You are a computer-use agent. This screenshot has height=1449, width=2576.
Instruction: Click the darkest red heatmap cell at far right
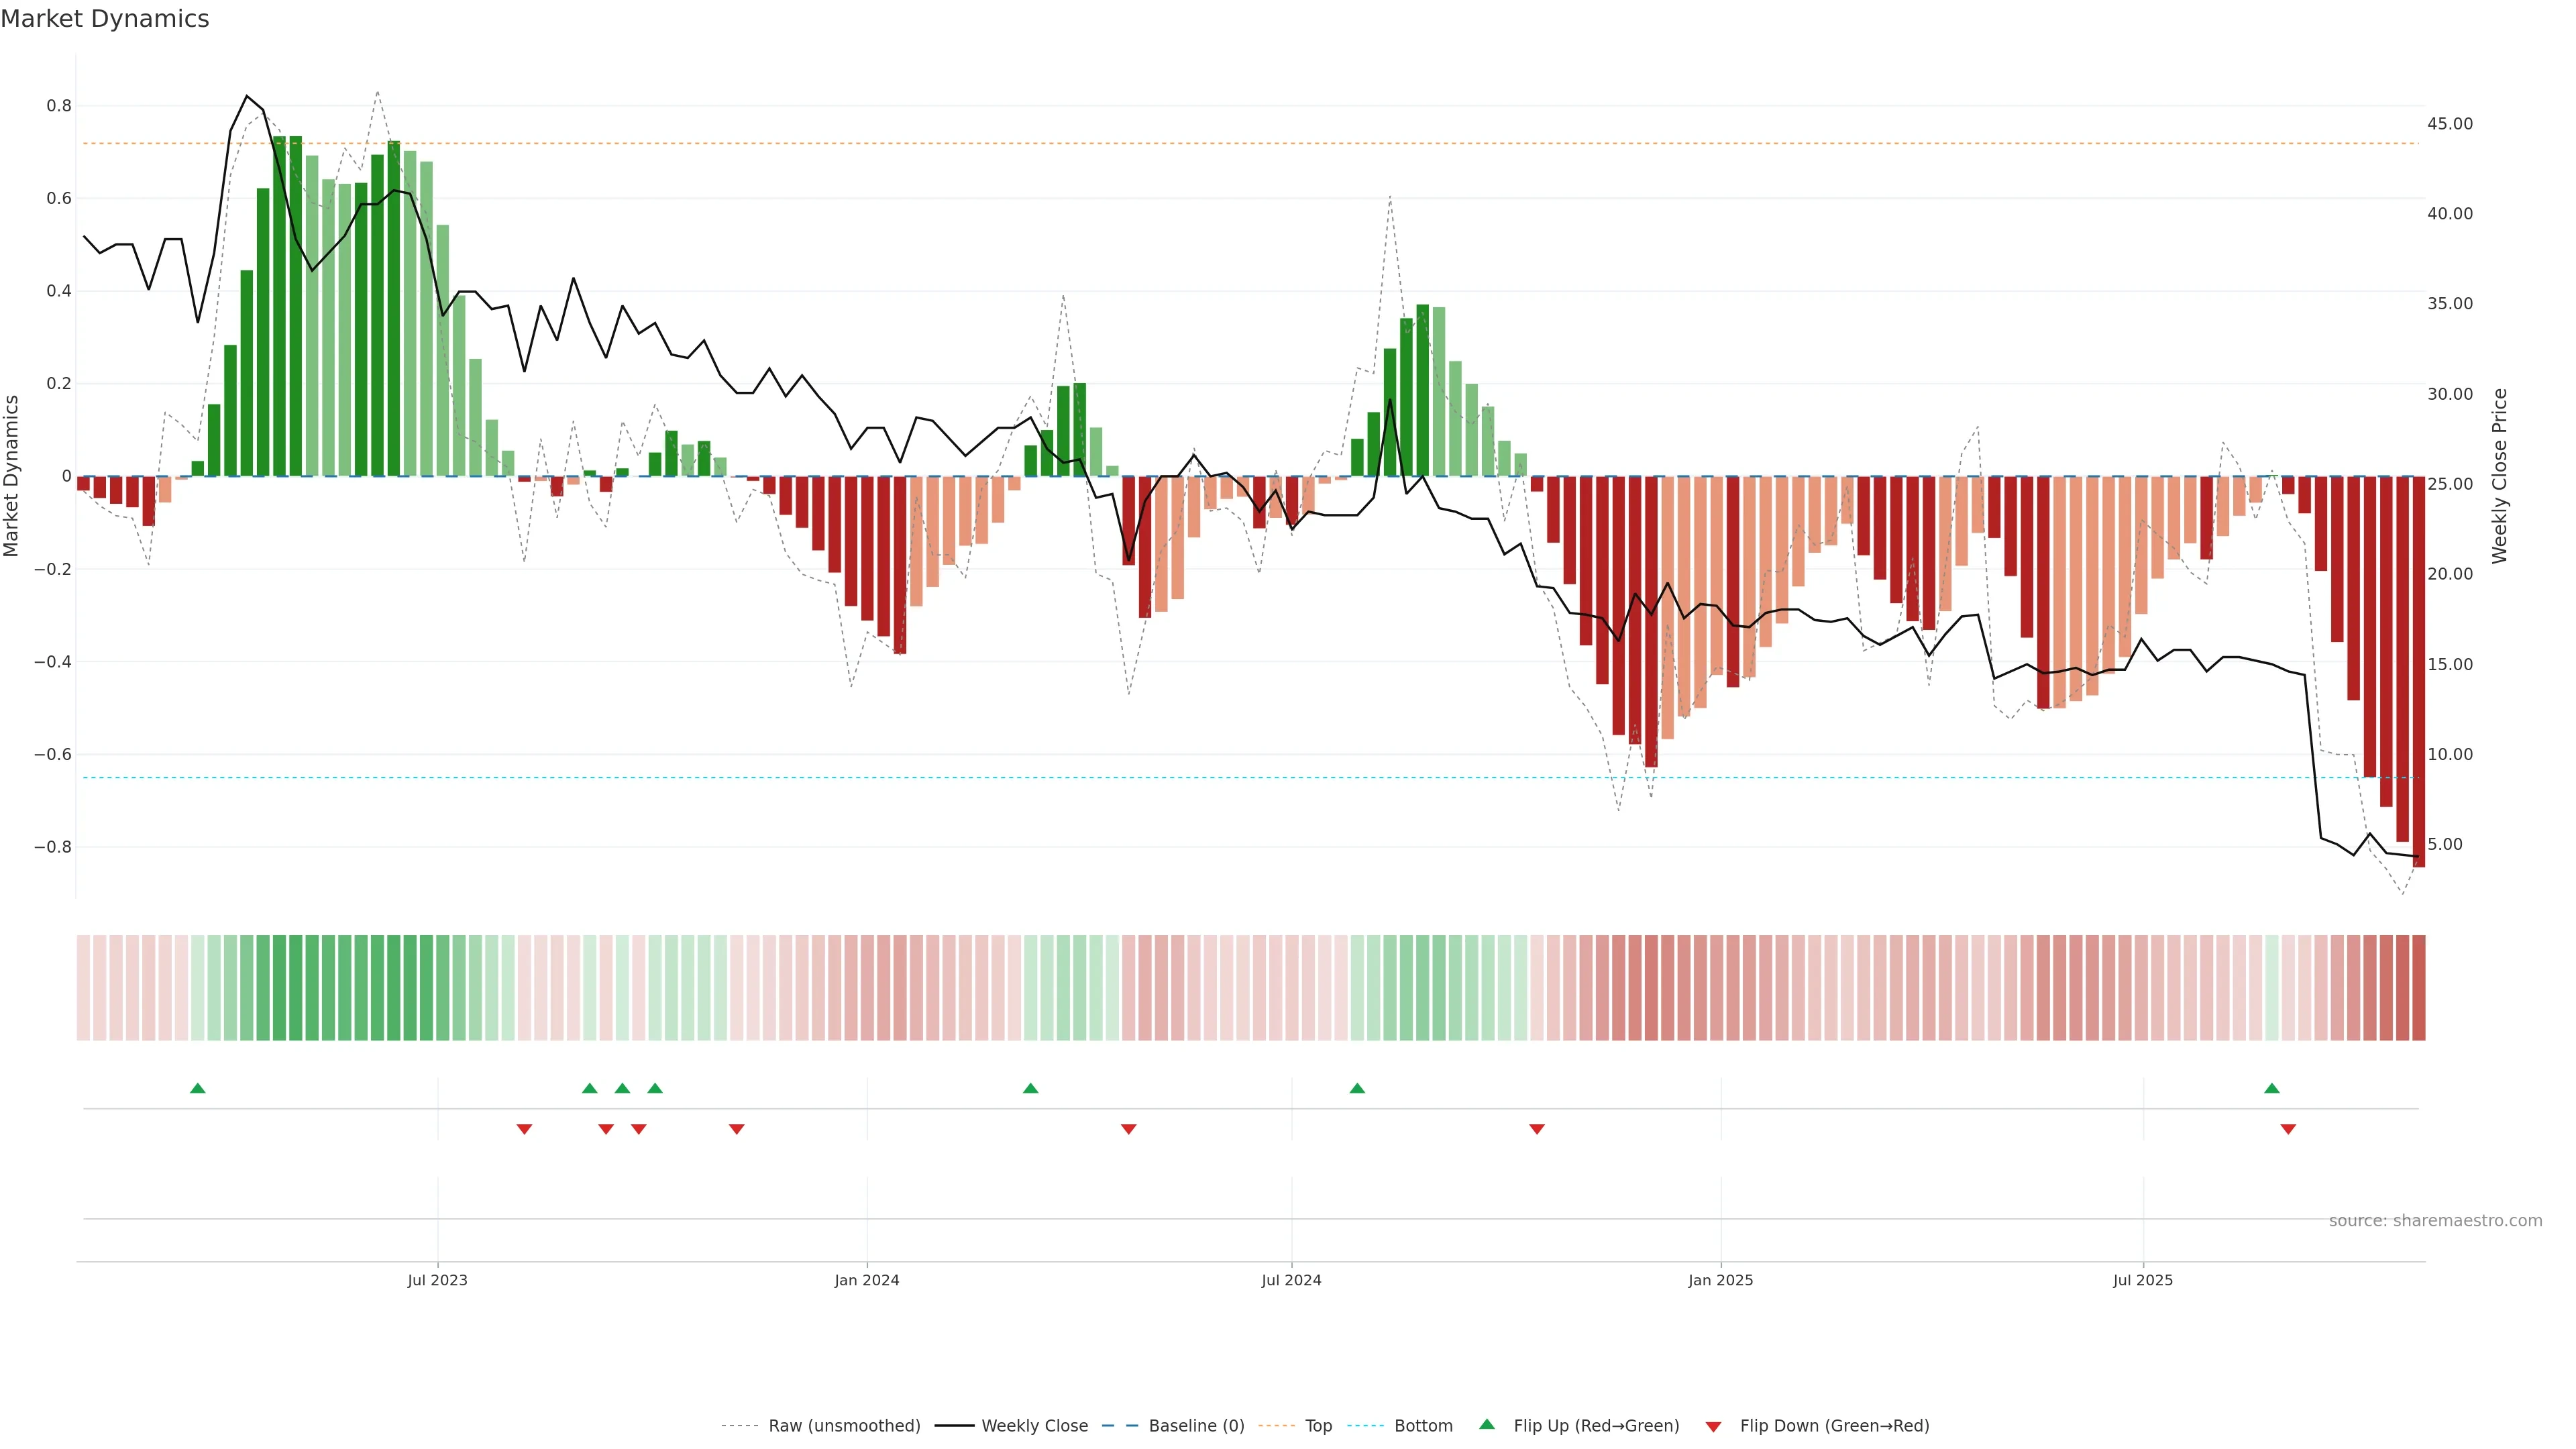coord(2418,988)
